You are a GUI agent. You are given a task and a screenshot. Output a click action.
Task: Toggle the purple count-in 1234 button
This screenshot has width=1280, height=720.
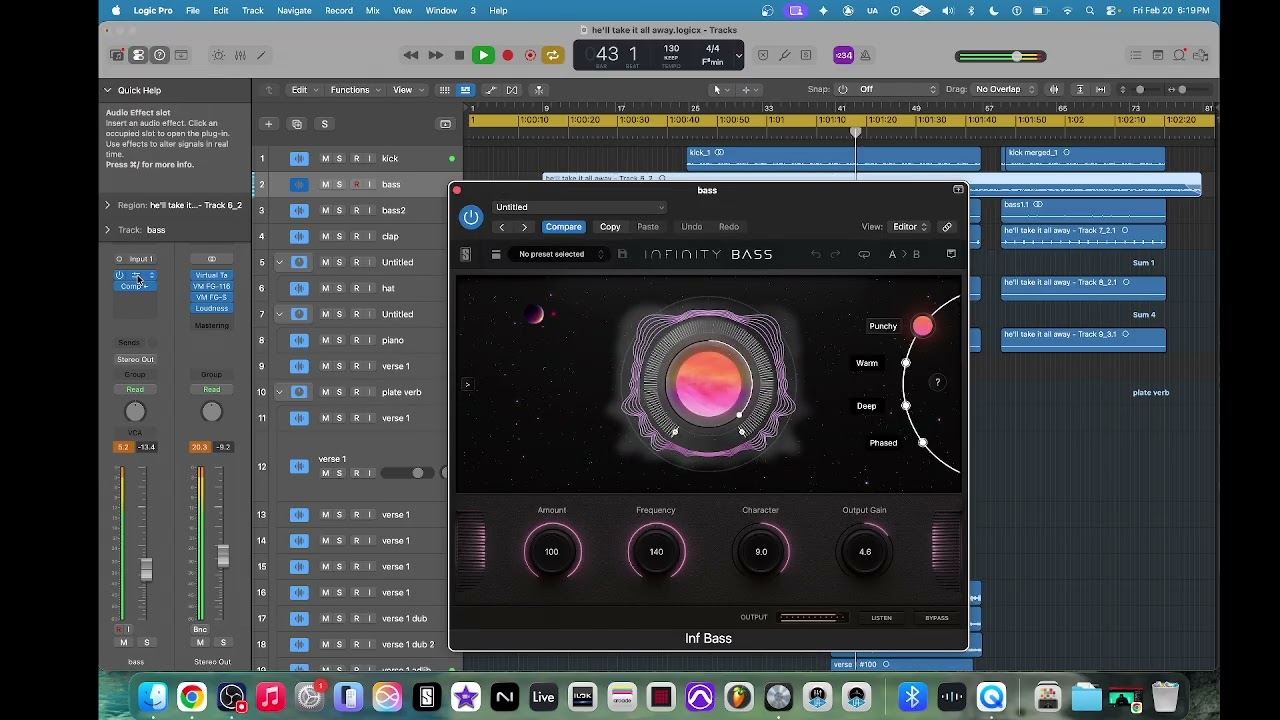[843, 55]
